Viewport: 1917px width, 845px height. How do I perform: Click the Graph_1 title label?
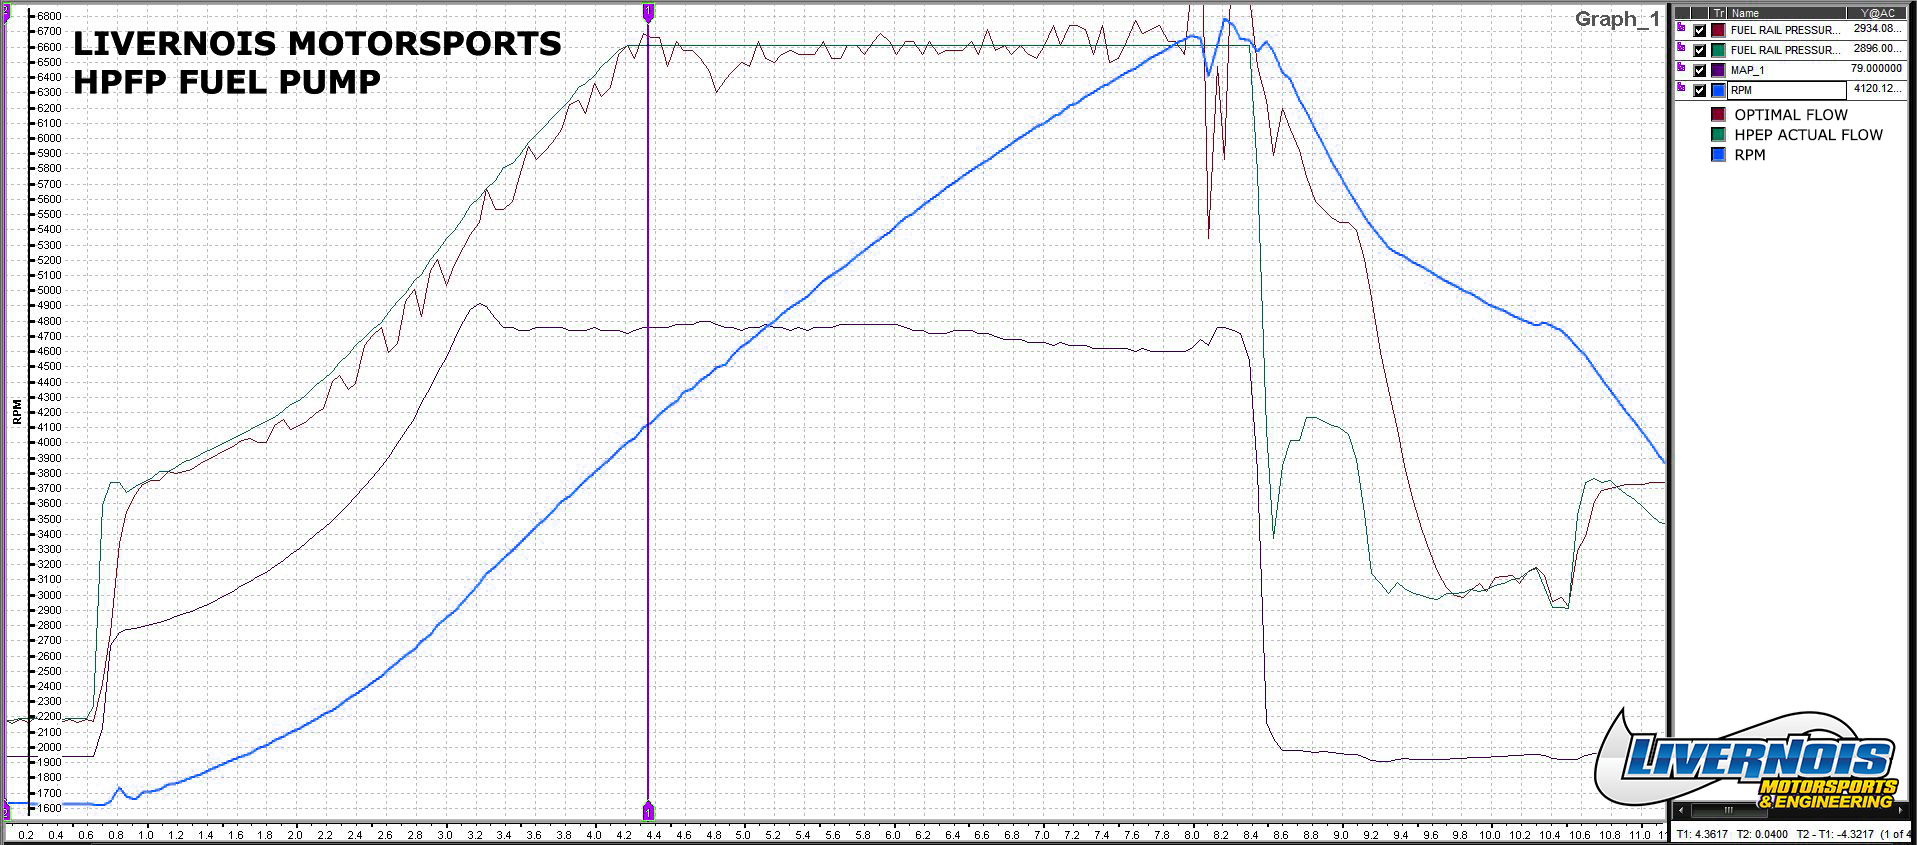[1617, 19]
